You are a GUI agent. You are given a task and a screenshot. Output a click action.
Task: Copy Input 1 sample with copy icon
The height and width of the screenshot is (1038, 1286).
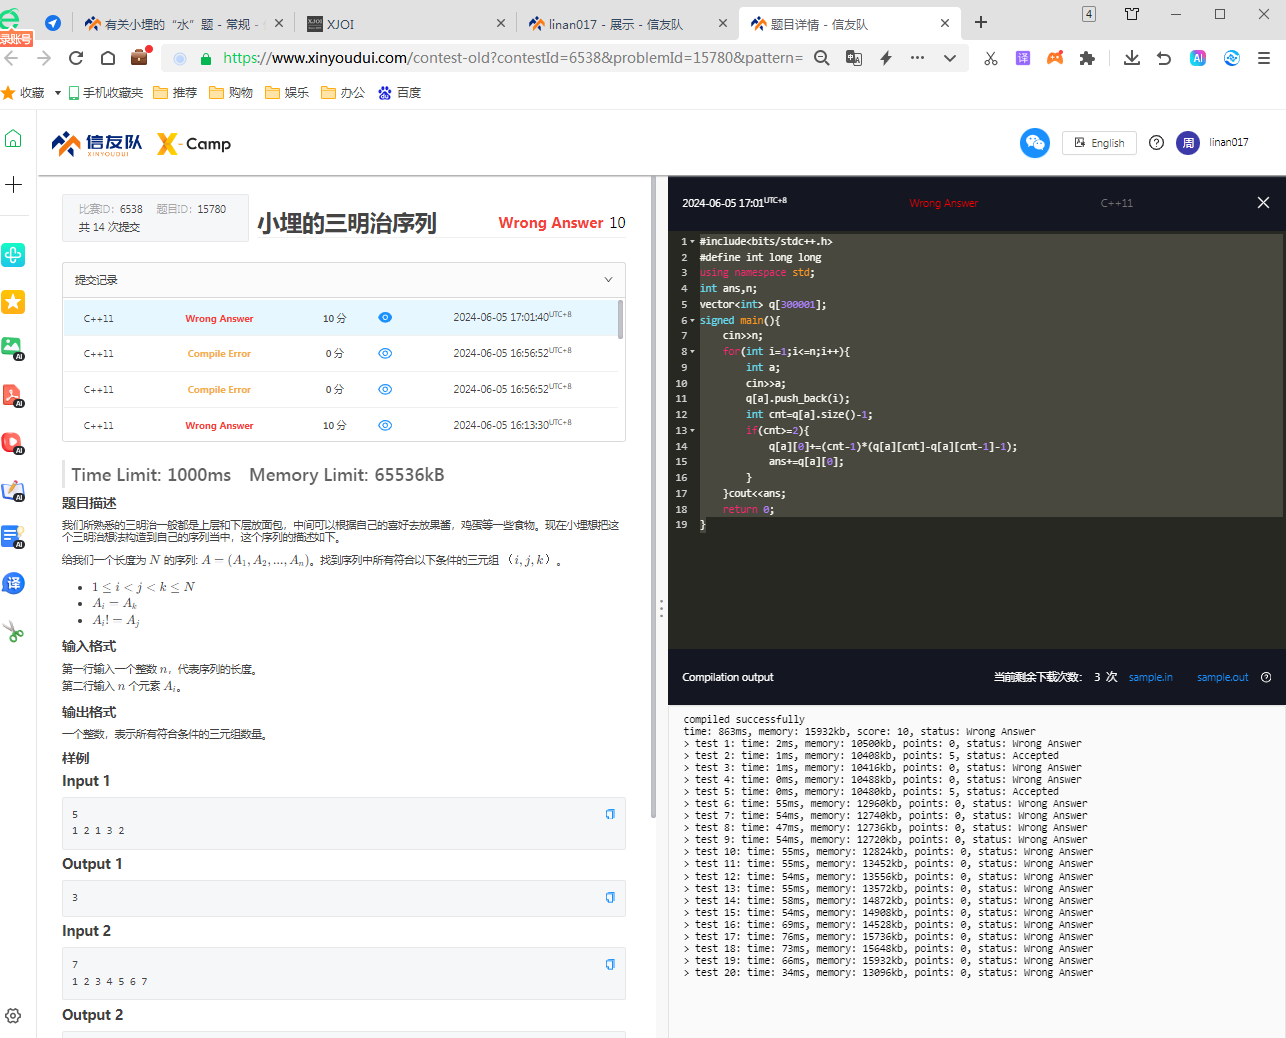click(610, 814)
